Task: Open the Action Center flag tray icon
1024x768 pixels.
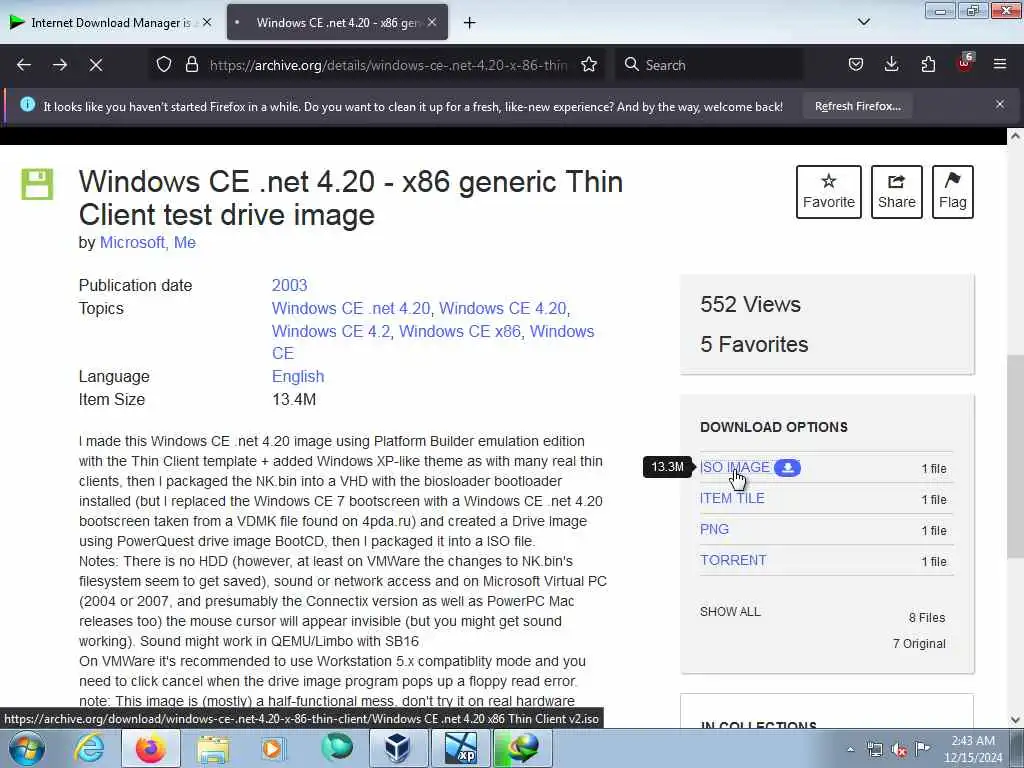Action: point(922,749)
